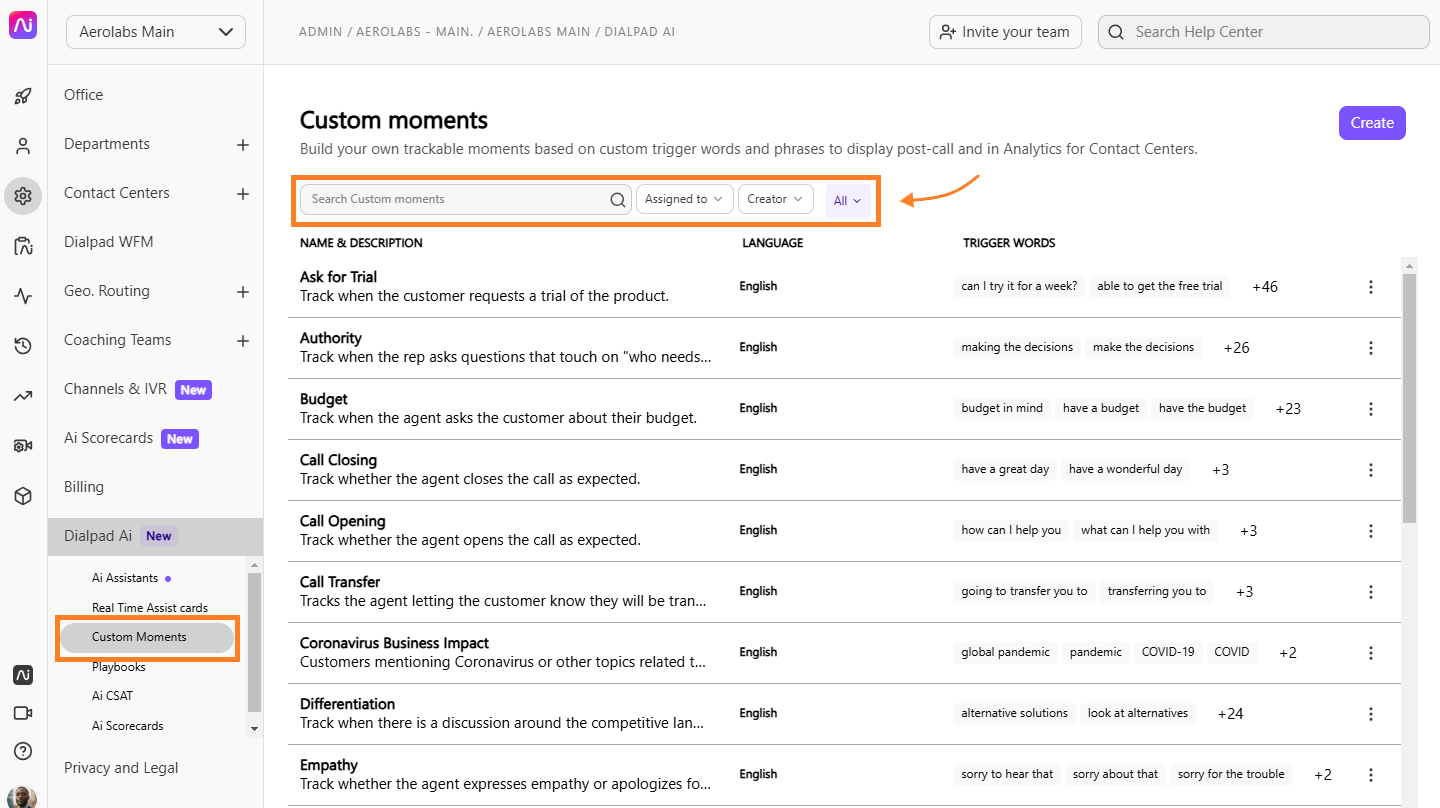This screenshot has height=808, width=1440.
Task: Open the three-dot menu for Call Opening
Action: pos(1371,531)
